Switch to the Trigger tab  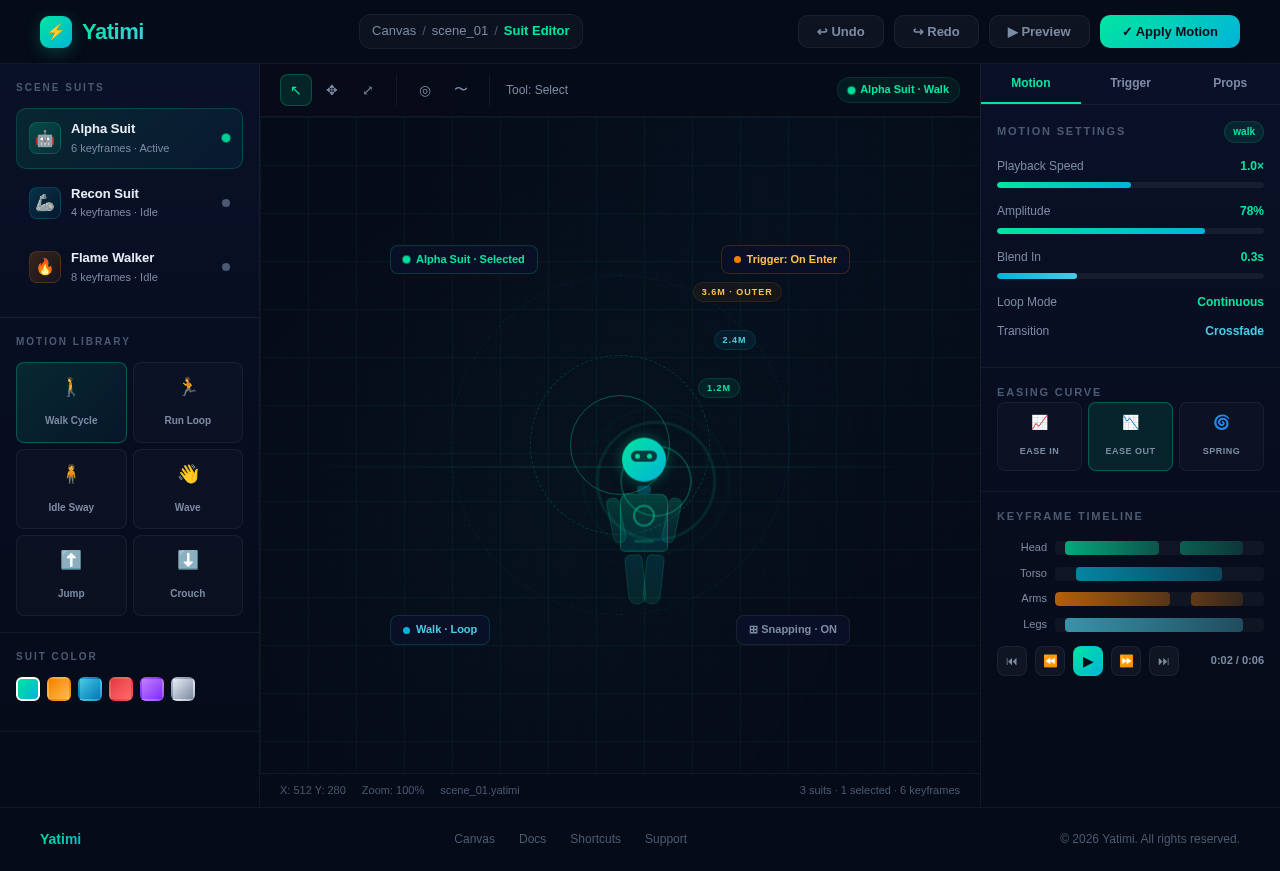click(1130, 83)
